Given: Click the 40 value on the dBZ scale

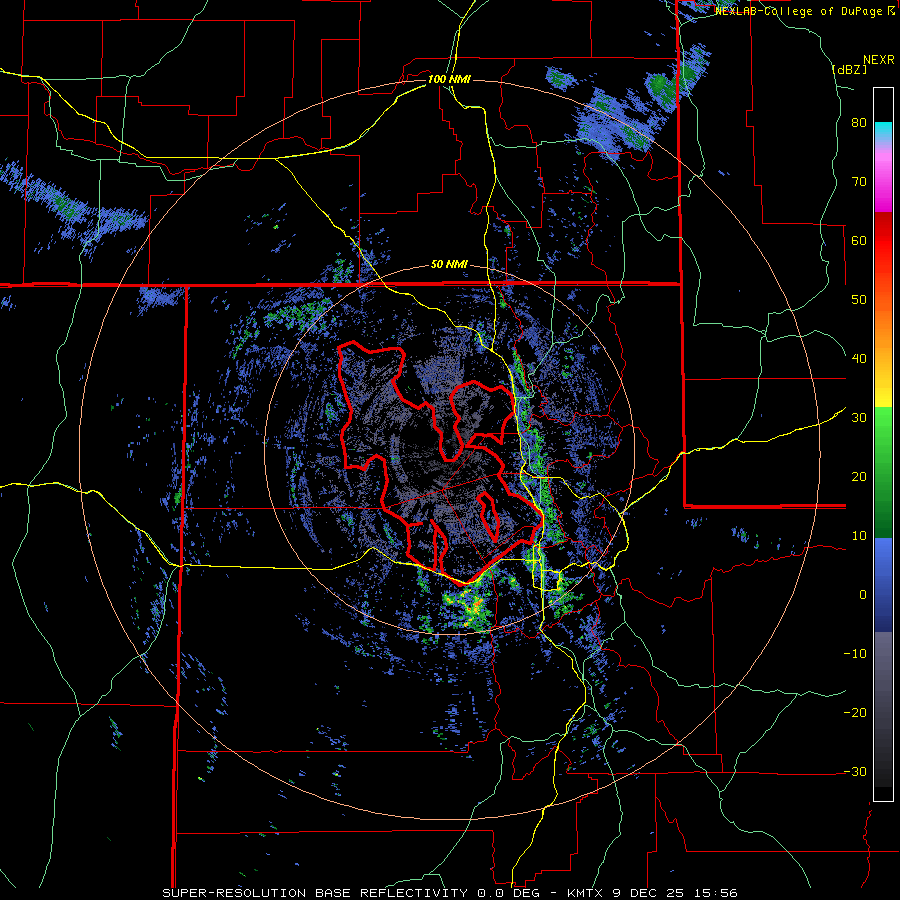Looking at the screenshot, I should 859,359.
